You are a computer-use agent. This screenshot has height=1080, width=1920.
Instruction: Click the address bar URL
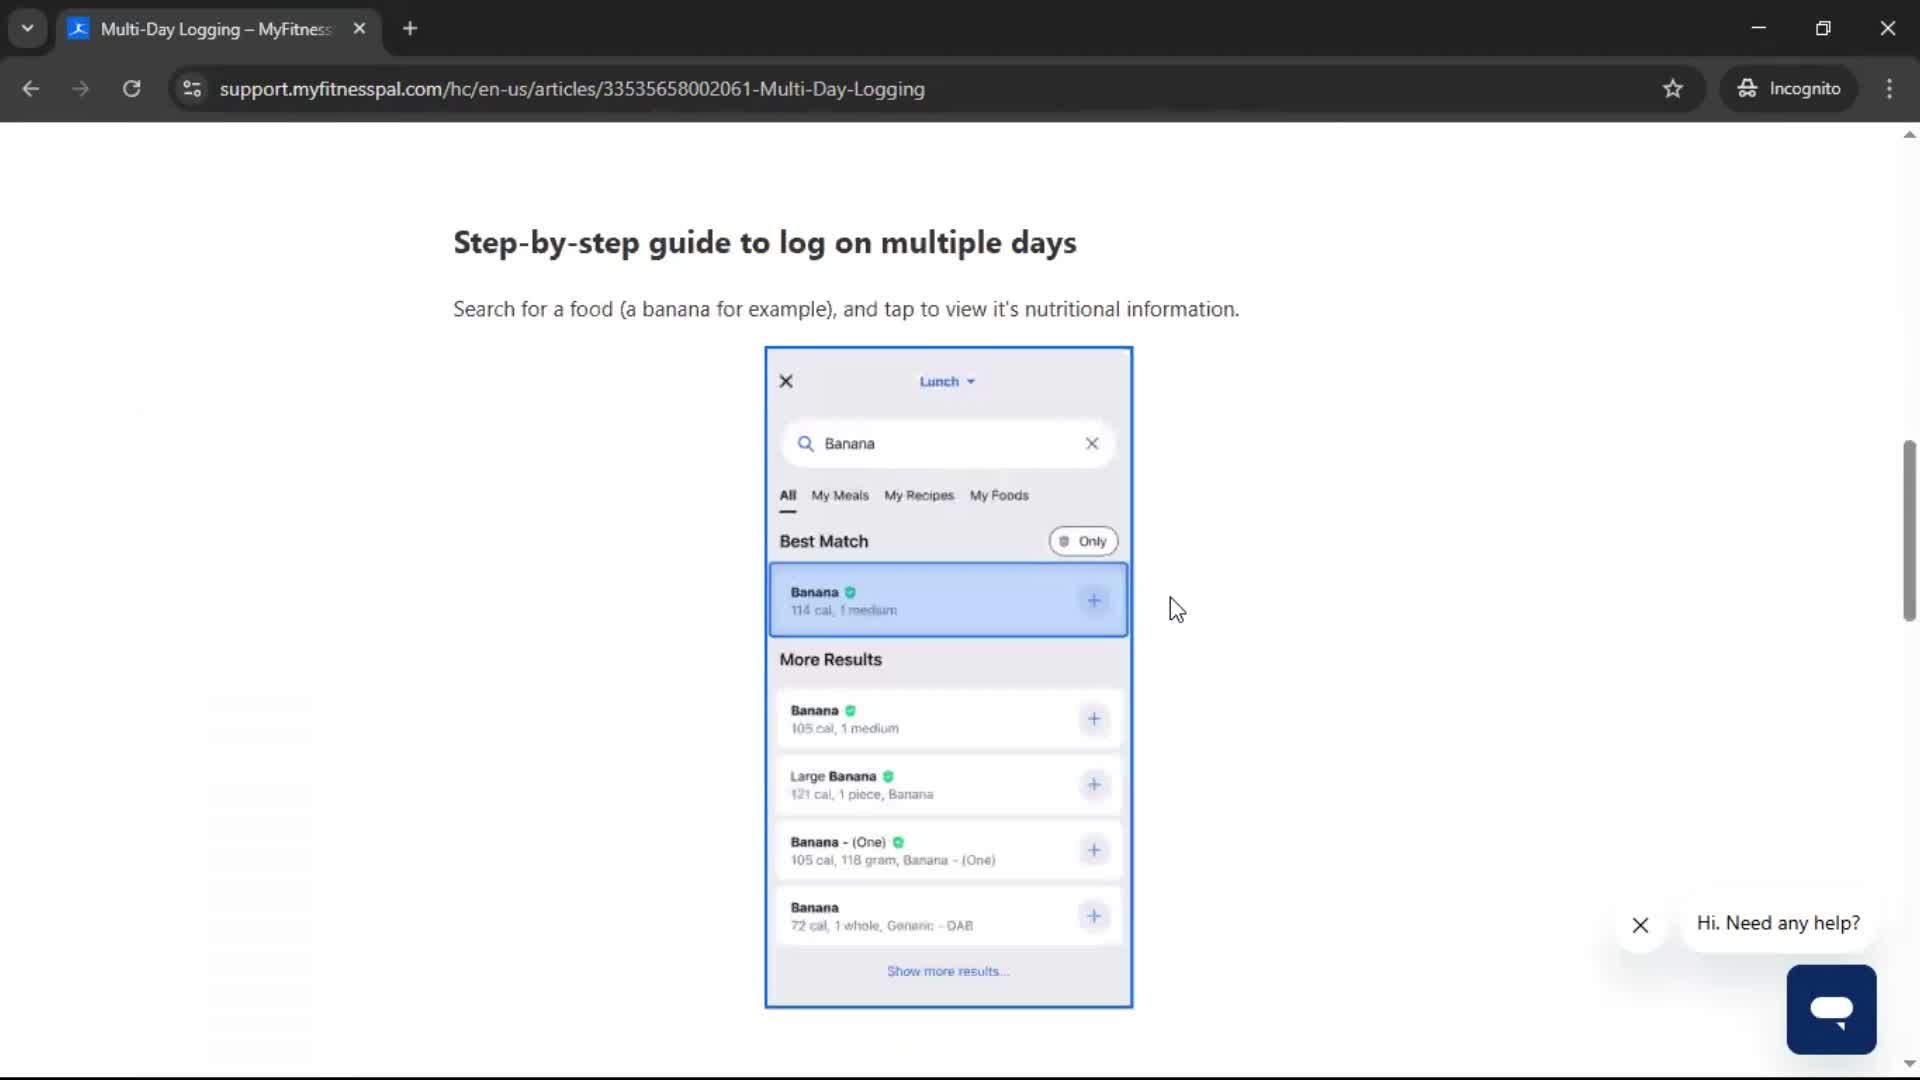(x=572, y=89)
